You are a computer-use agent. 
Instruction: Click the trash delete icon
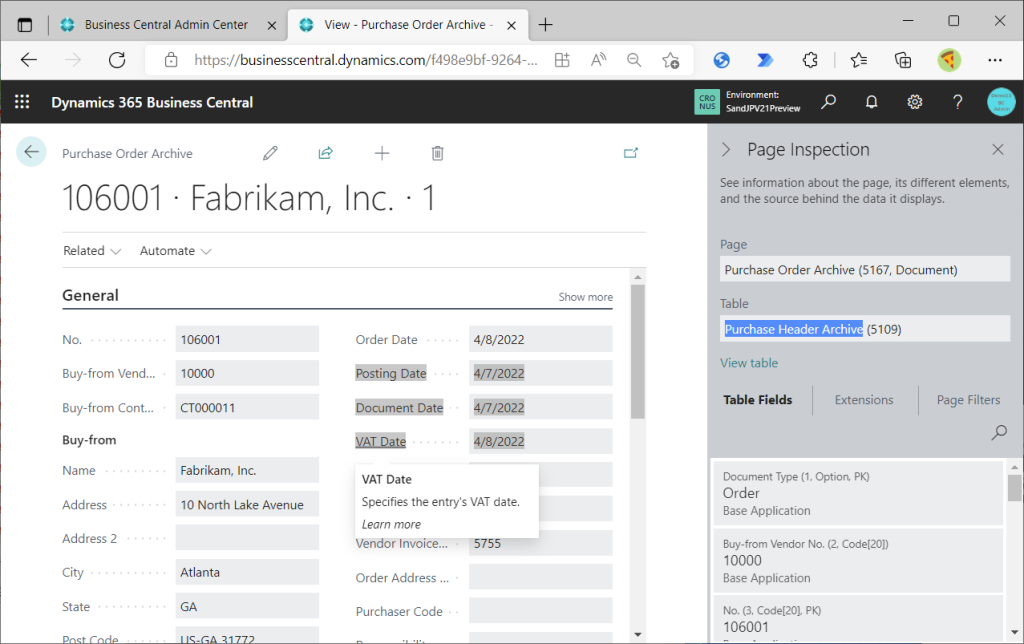pos(437,153)
